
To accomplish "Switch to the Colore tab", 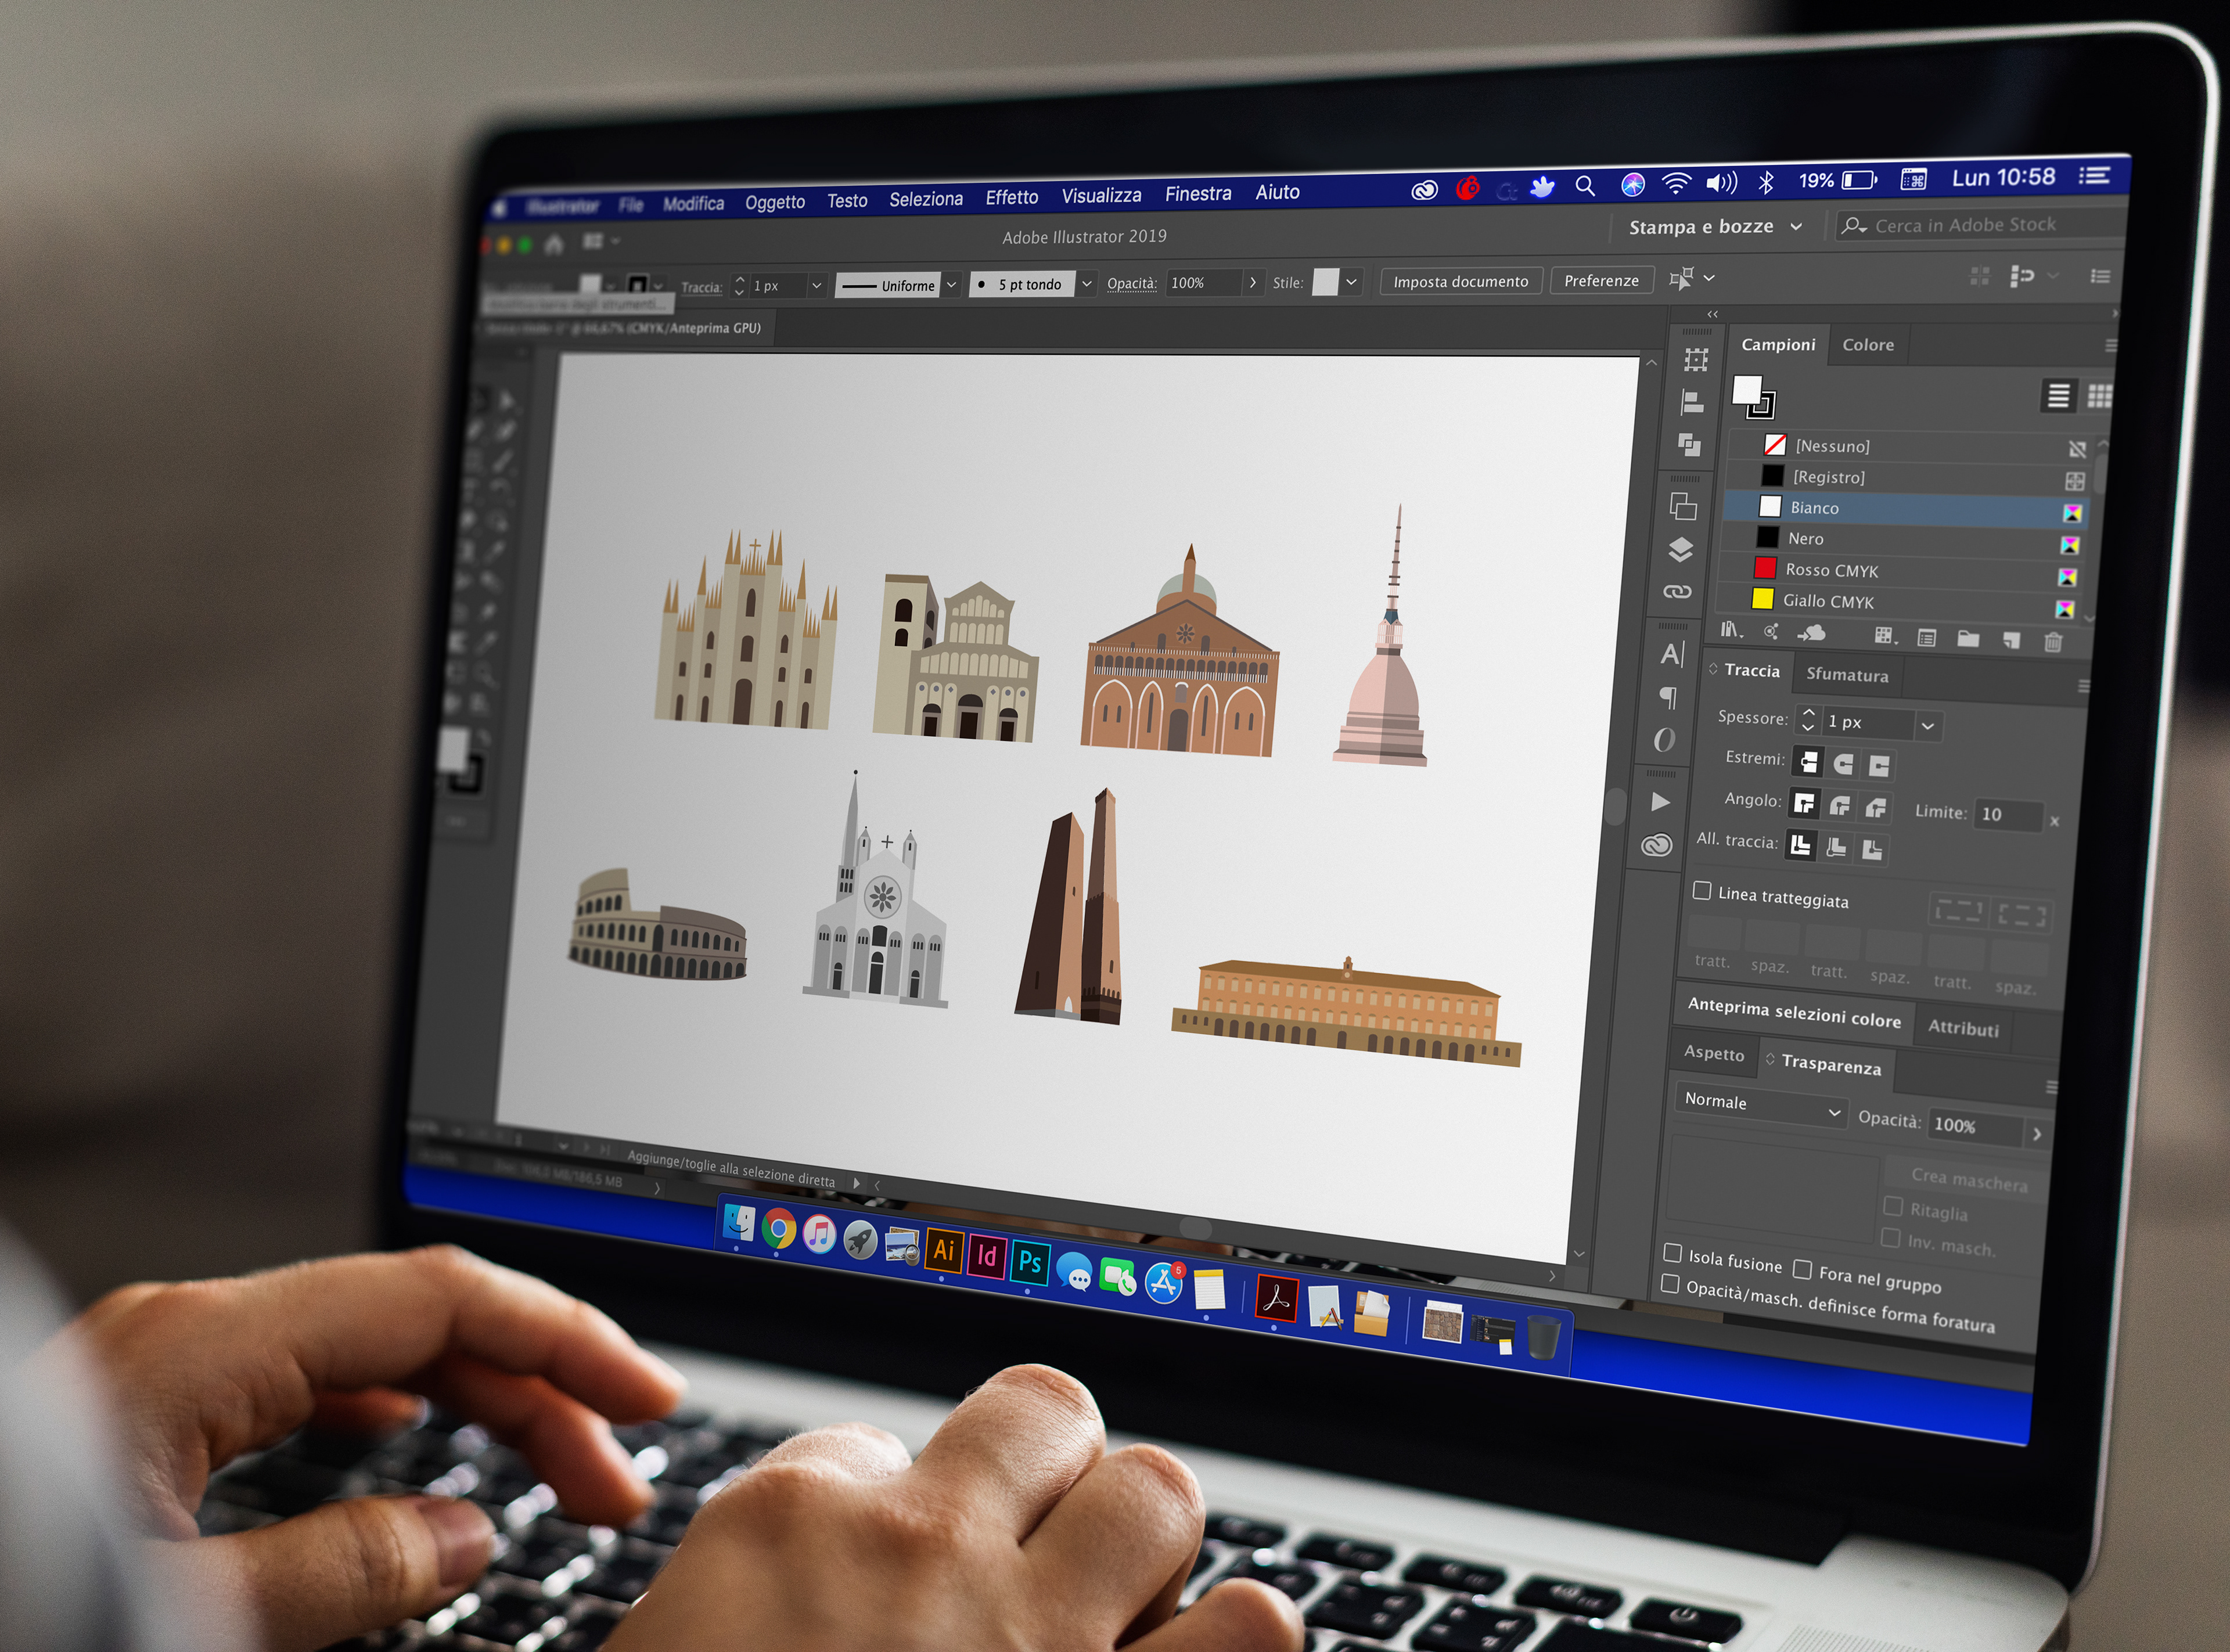I will [x=1868, y=345].
